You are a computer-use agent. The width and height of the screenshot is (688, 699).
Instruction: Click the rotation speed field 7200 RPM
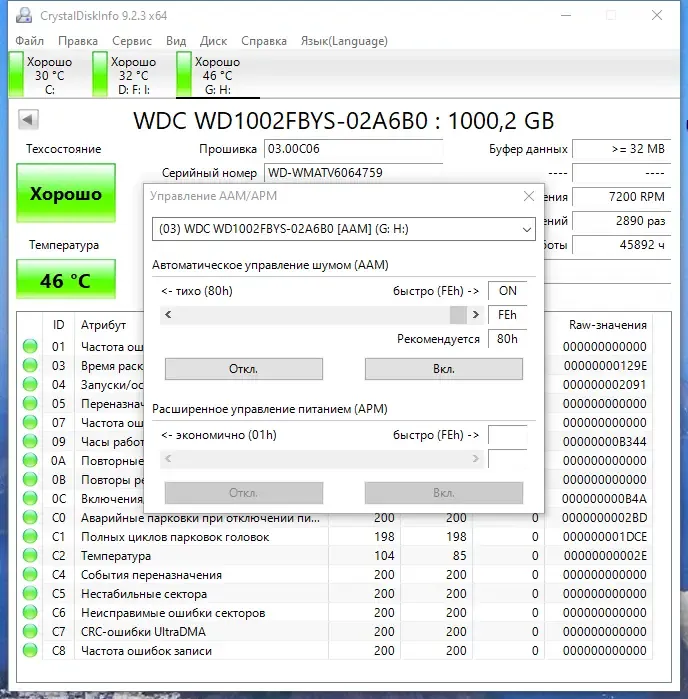622,197
